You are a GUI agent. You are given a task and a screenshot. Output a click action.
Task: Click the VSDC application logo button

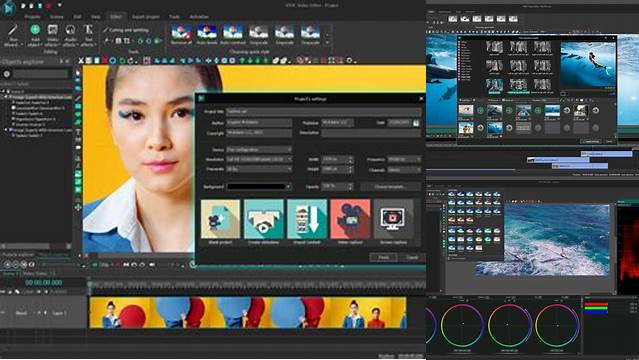click(x=8, y=8)
